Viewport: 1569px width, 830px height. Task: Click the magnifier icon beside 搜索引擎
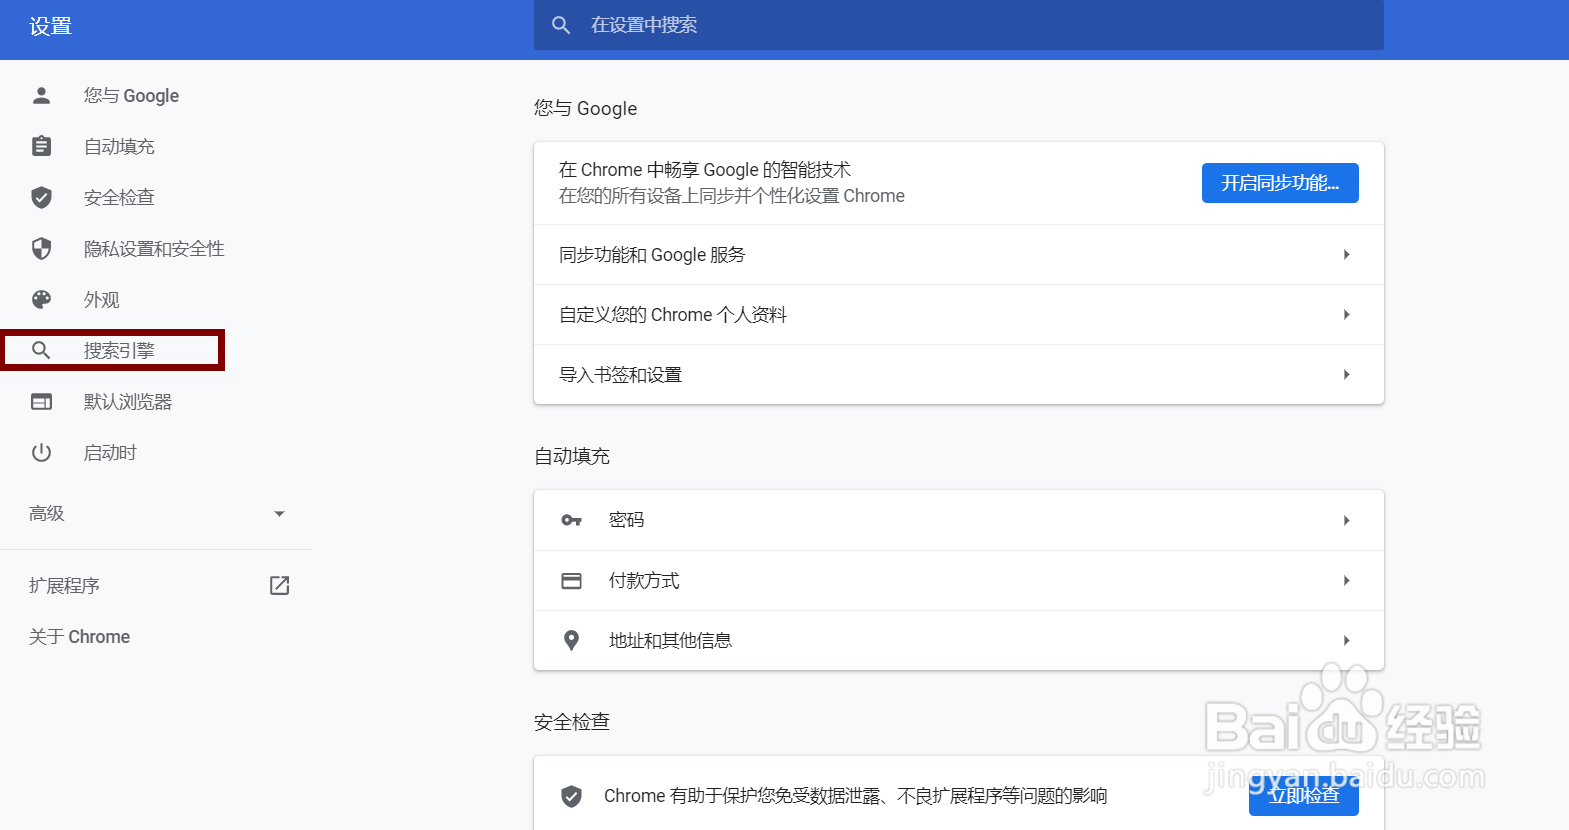41,350
